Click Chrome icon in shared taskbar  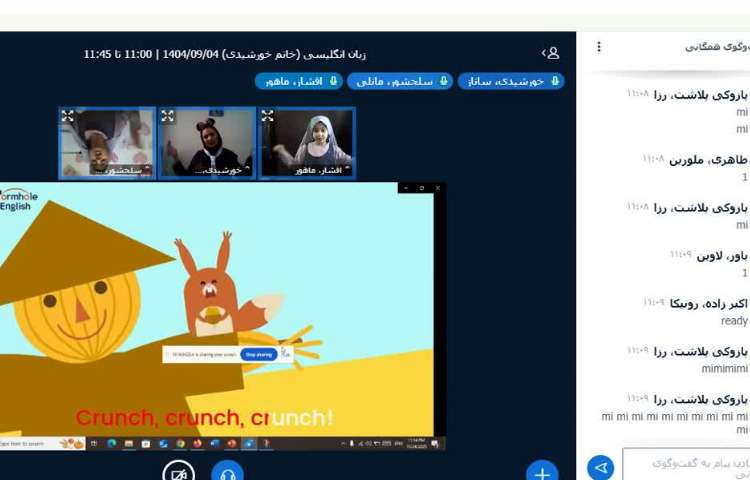180,444
